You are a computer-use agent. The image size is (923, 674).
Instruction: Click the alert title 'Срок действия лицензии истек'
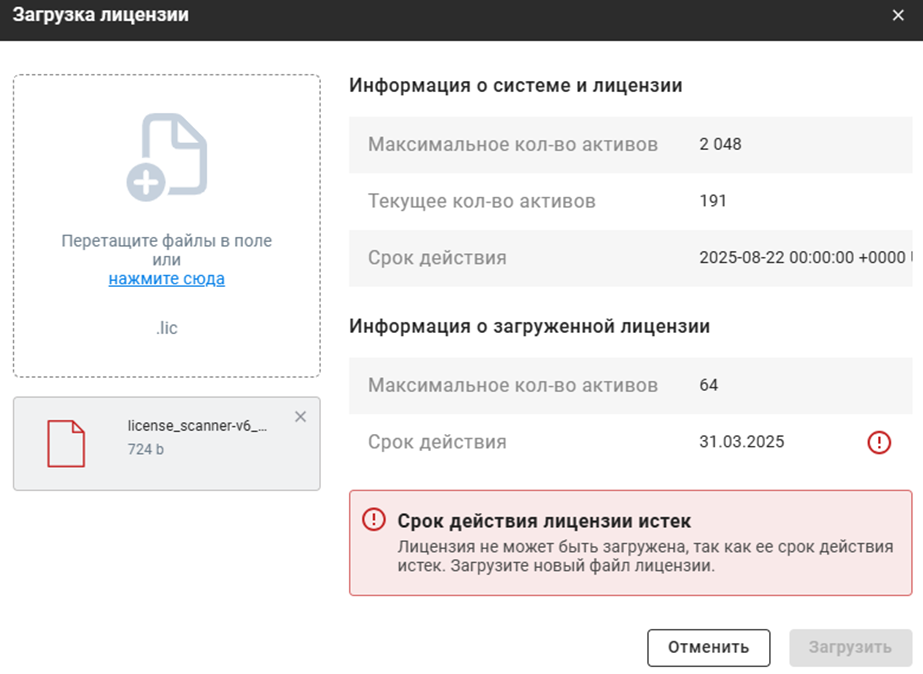click(x=544, y=521)
